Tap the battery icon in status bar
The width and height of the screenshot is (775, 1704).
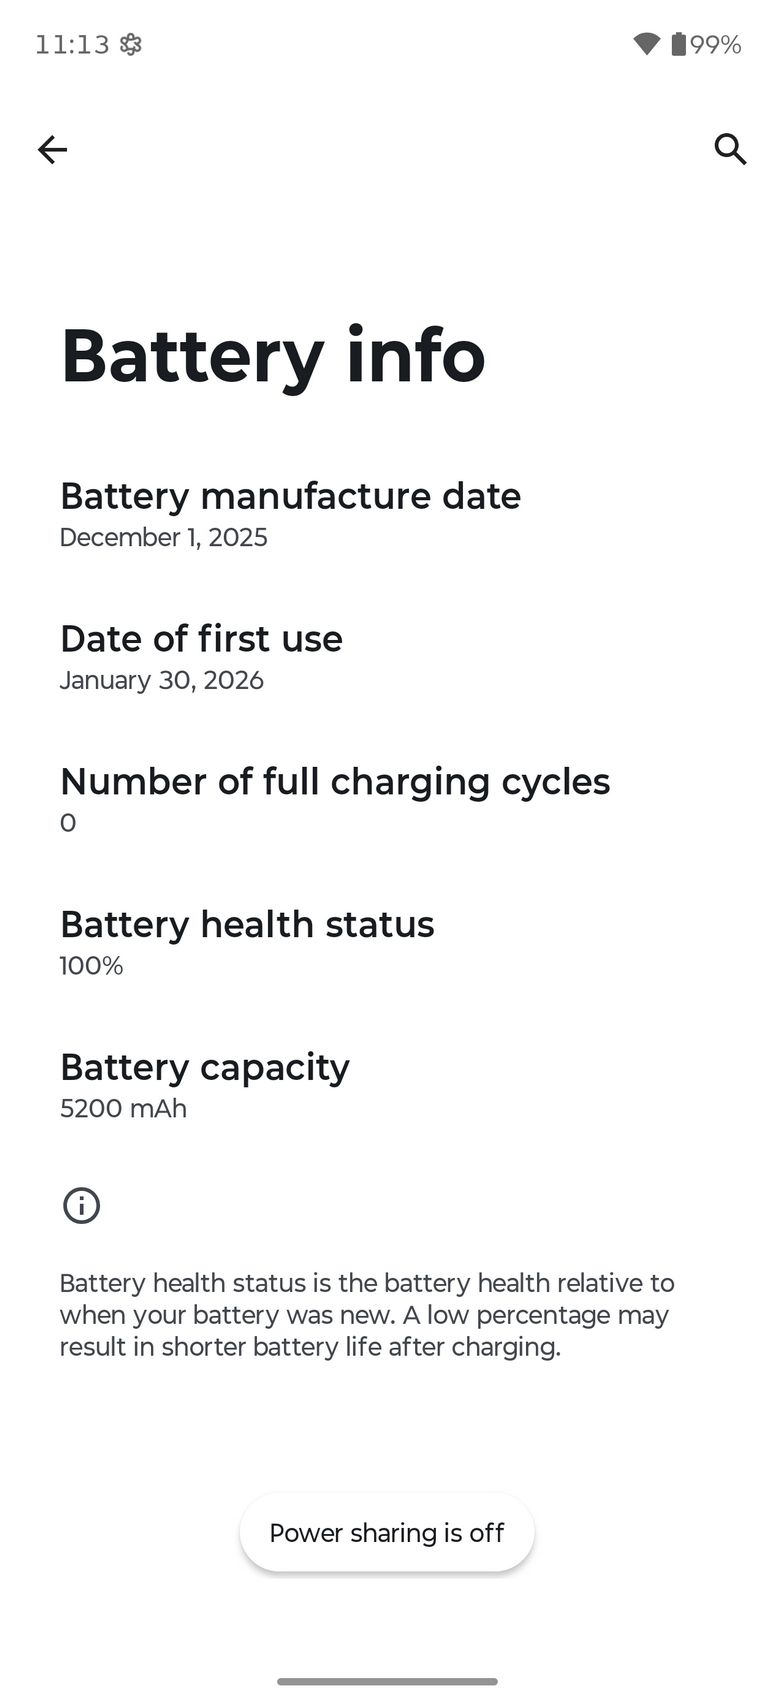click(x=678, y=44)
